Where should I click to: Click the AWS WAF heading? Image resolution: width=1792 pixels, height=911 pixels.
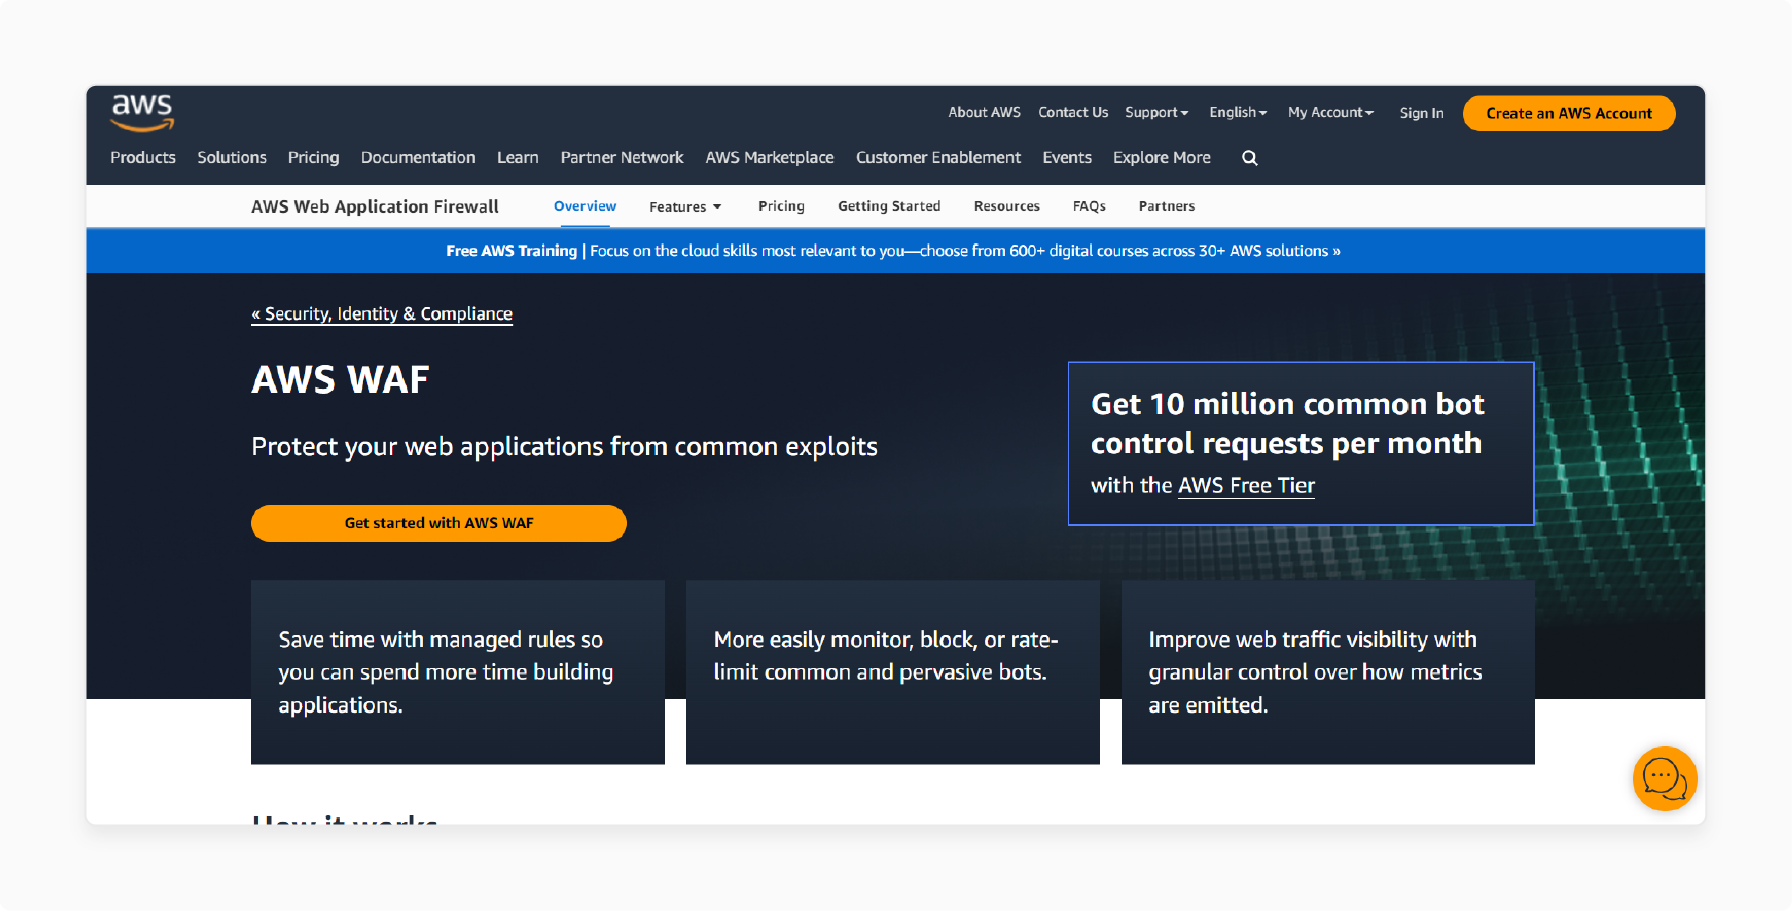pyautogui.click(x=340, y=380)
